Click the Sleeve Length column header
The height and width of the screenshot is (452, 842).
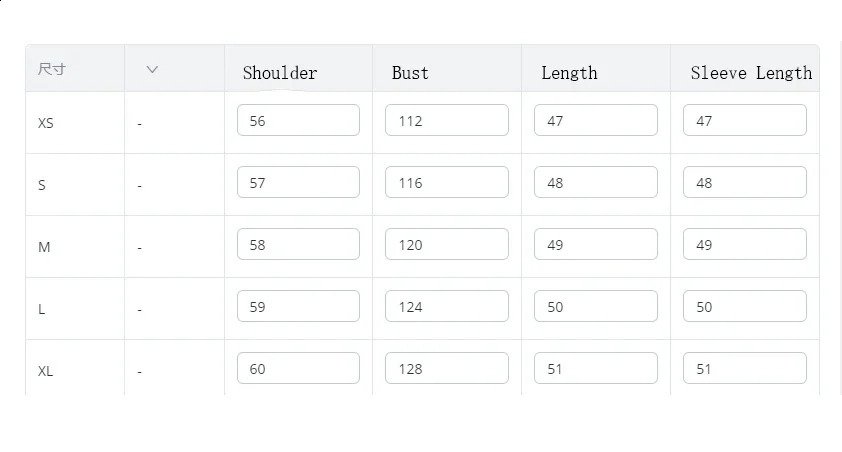(x=751, y=73)
